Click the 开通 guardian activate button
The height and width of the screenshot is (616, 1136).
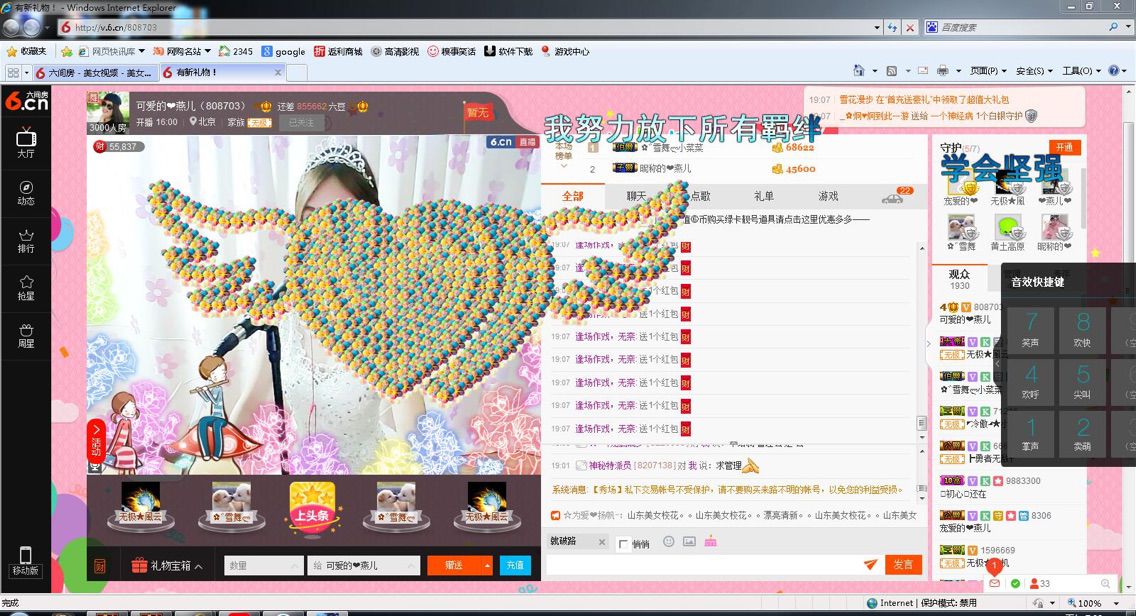tap(1064, 147)
